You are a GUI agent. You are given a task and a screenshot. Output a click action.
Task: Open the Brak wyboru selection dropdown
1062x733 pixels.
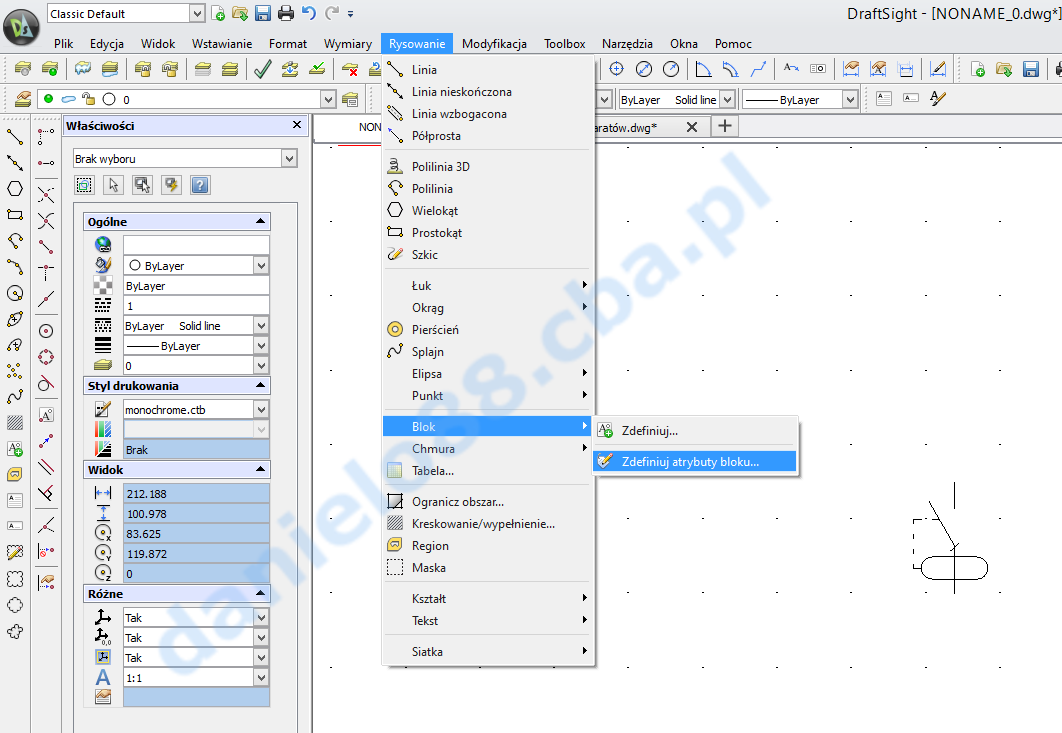pos(289,159)
